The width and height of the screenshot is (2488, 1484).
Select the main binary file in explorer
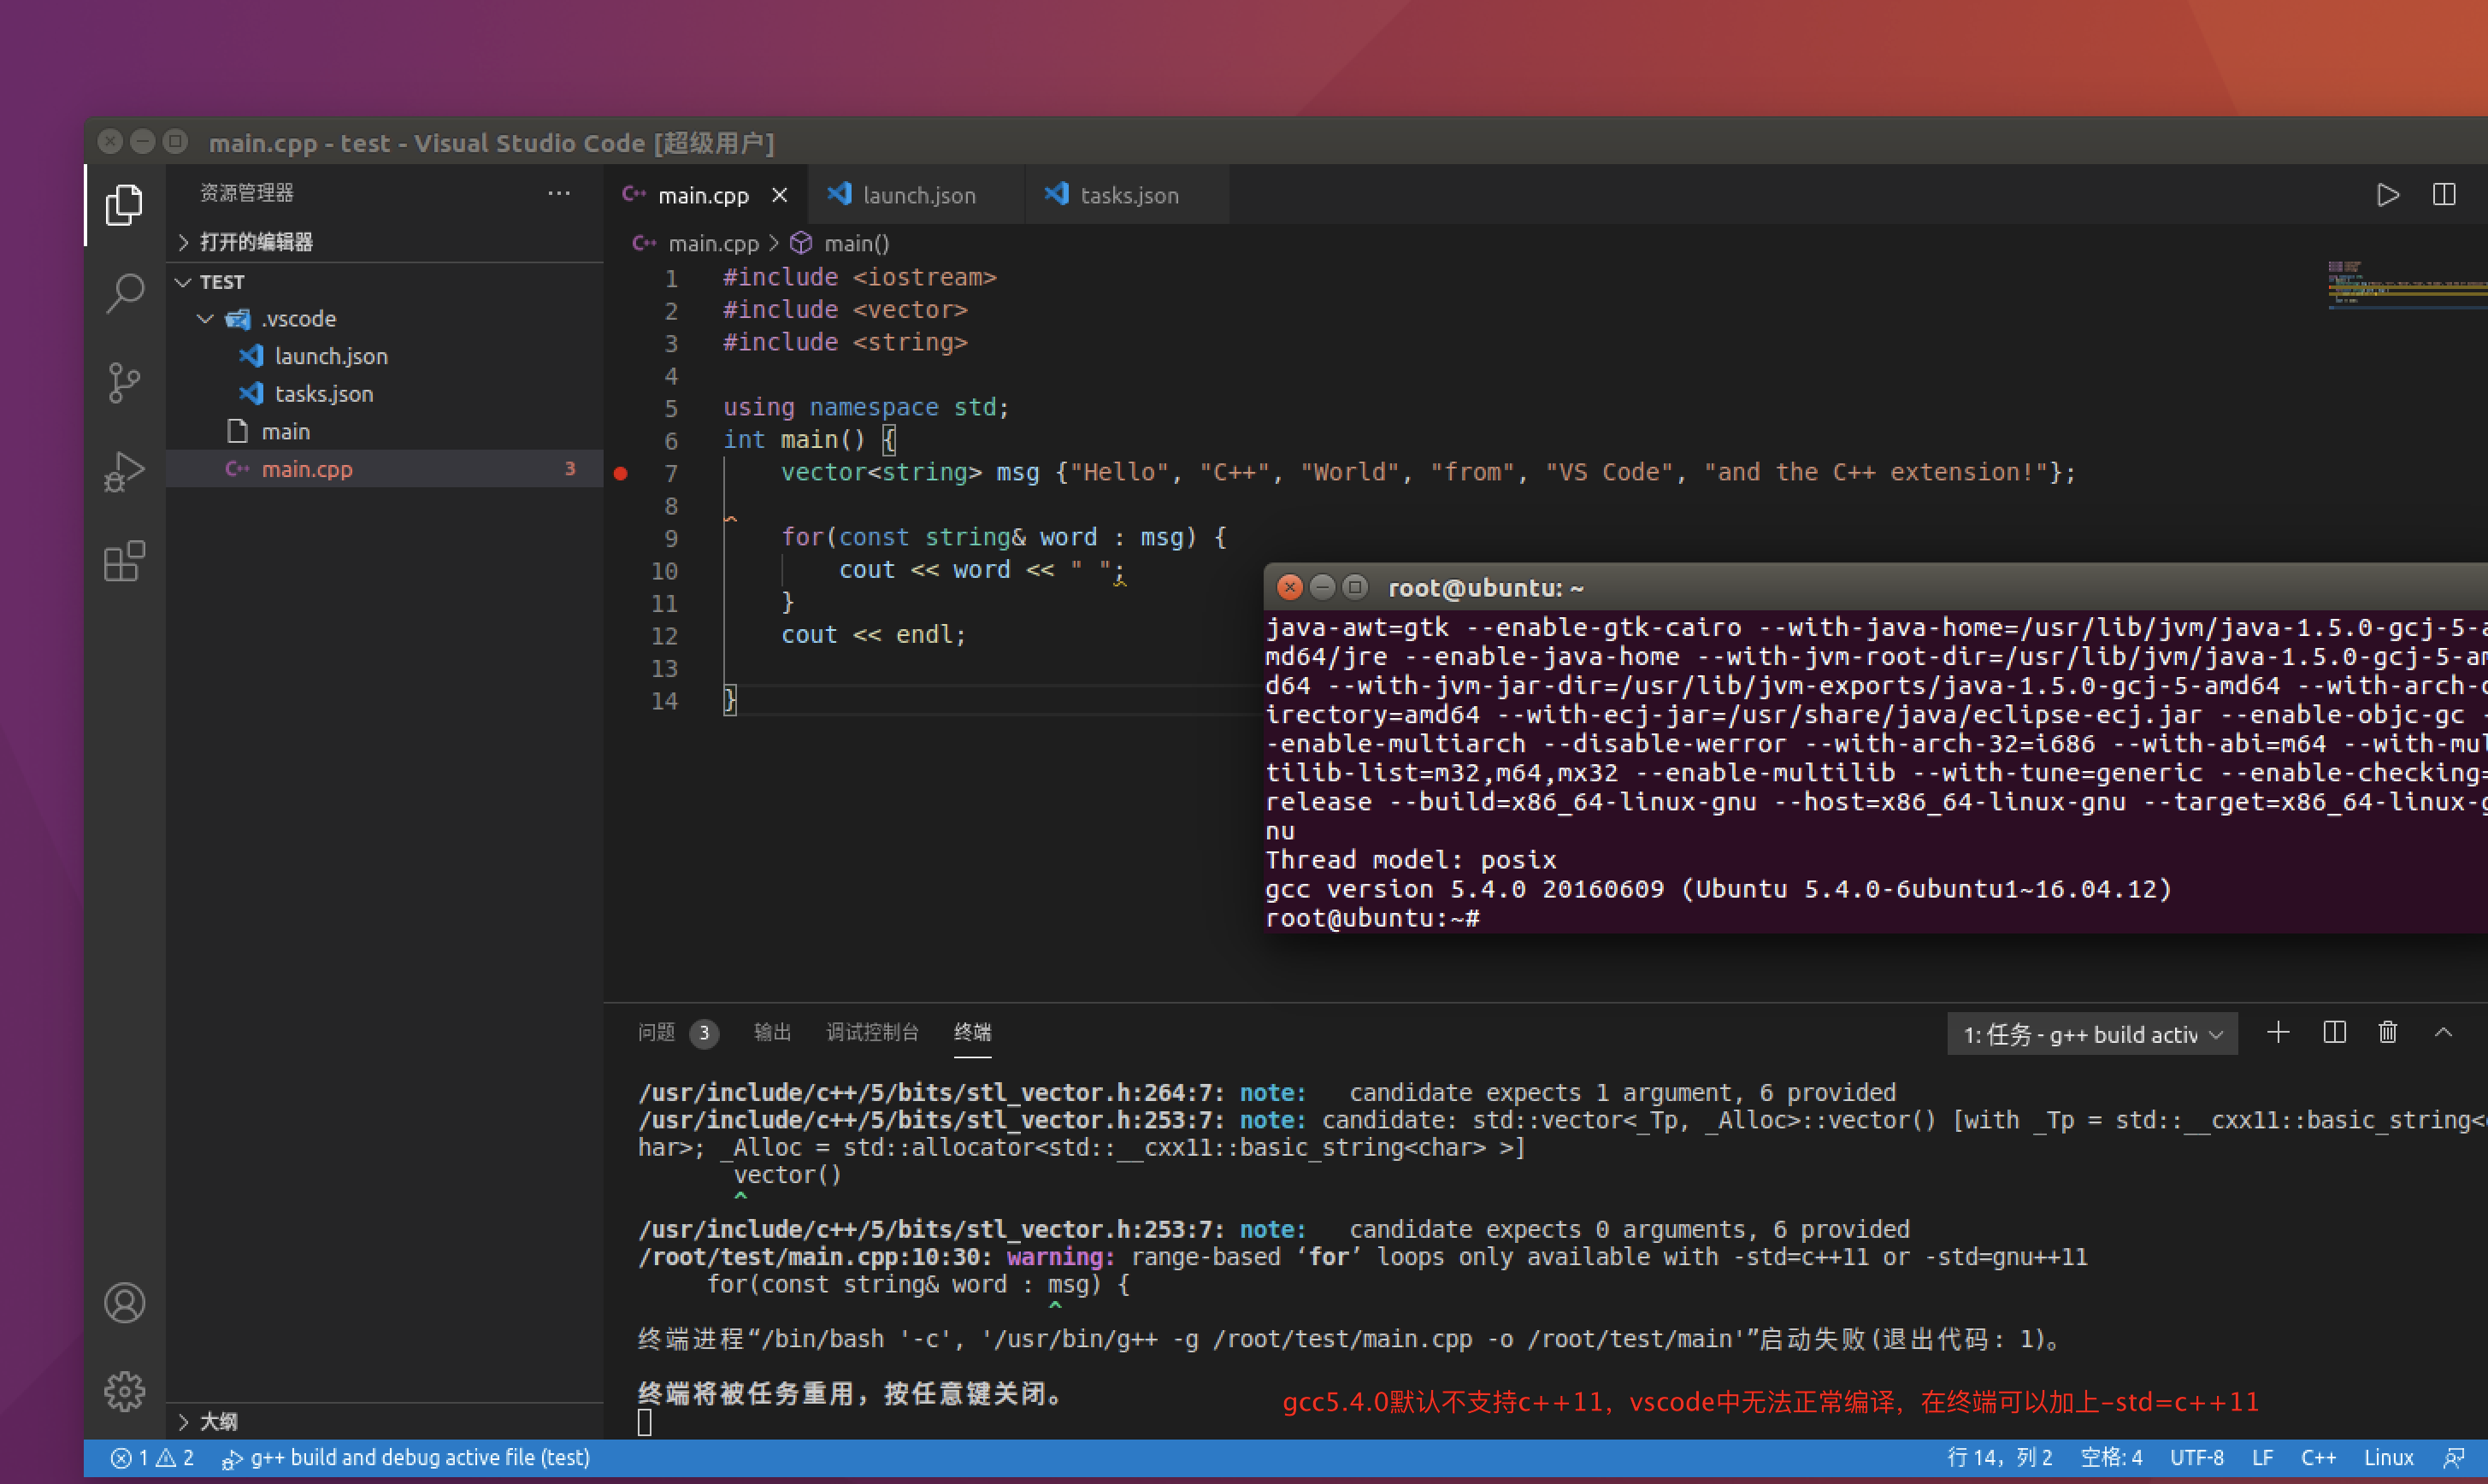pyautogui.click(x=385, y=431)
